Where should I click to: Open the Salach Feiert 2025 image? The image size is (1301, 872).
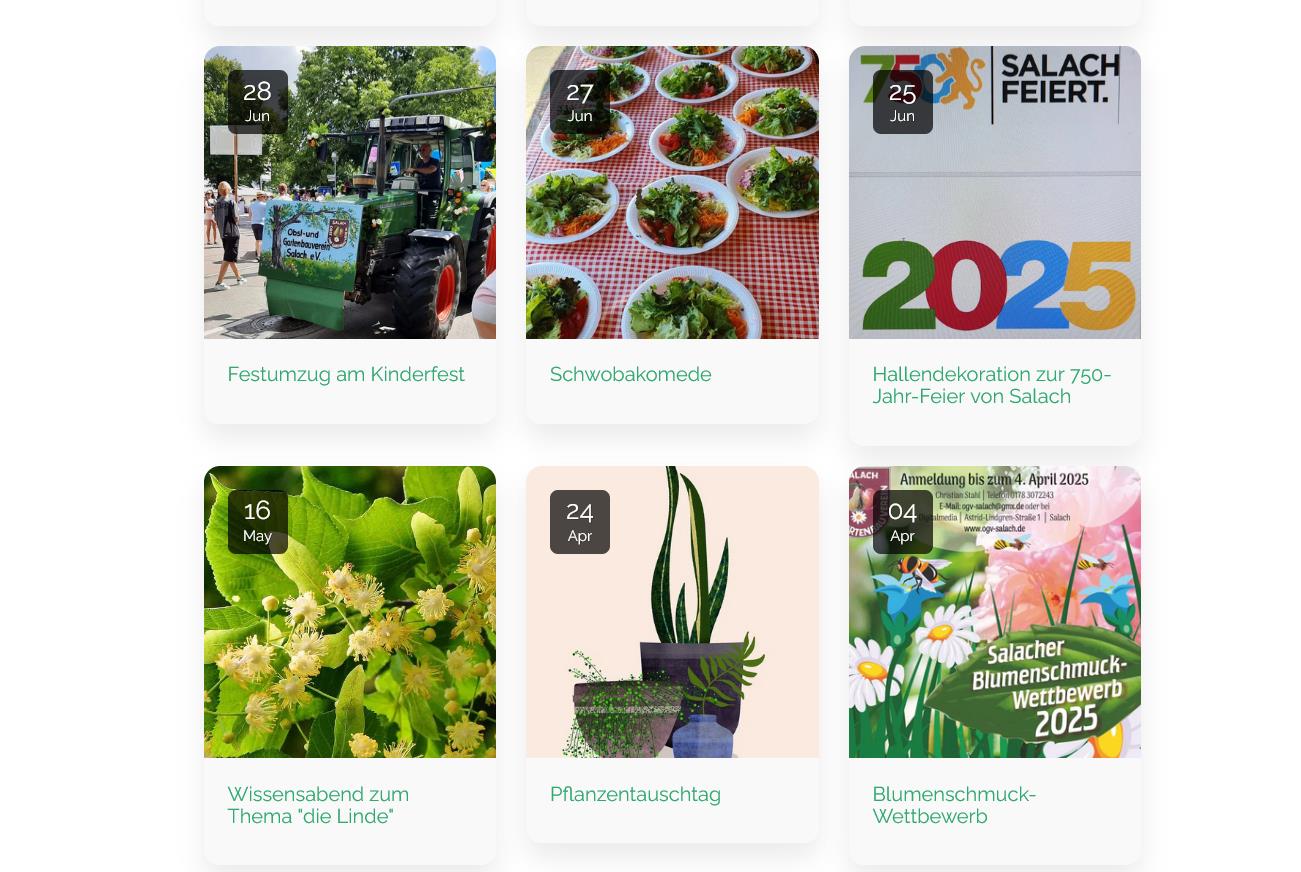(995, 192)
